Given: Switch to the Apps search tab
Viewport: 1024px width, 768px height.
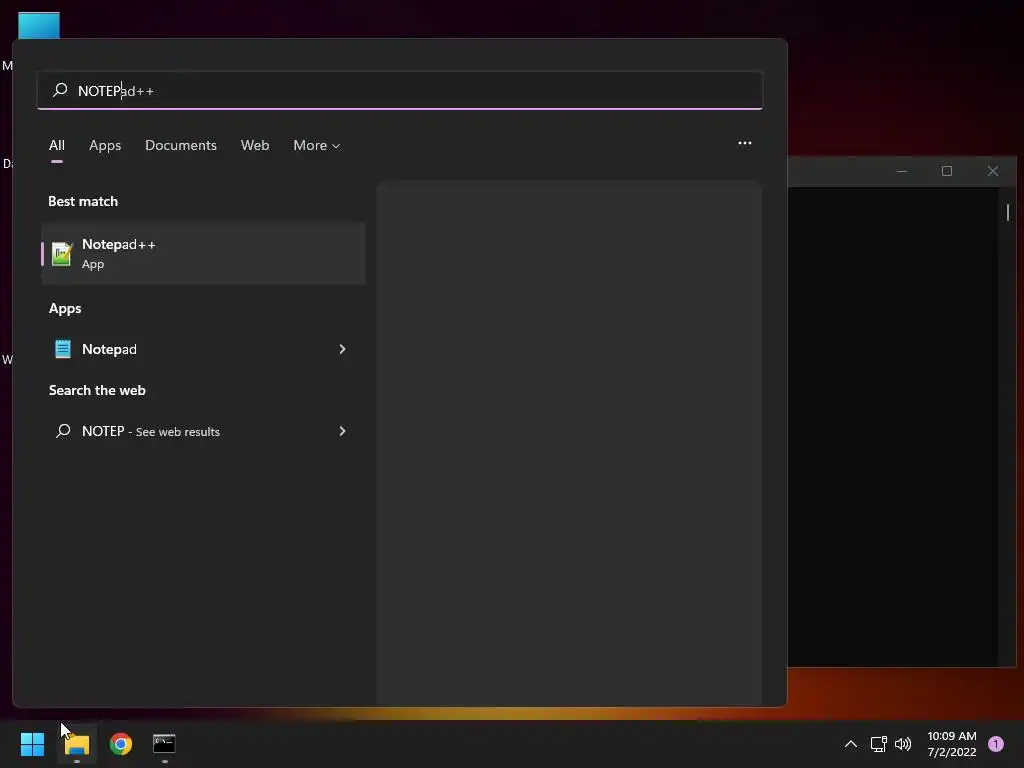Looking at the screenshot, I should pos(105,146).
